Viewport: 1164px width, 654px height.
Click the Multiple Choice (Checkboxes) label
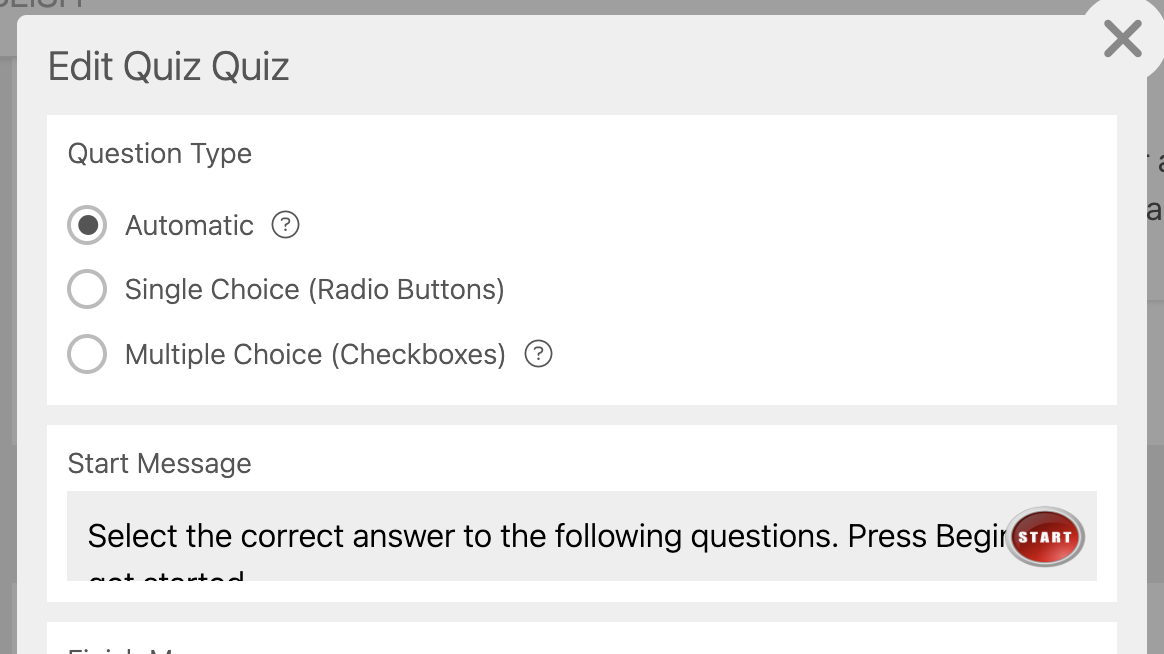point(315,354)
